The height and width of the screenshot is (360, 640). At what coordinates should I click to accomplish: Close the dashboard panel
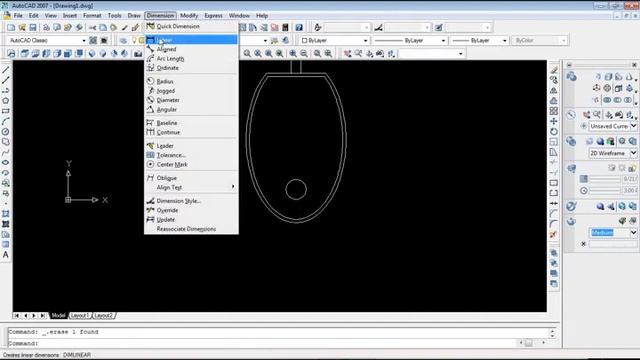pos(634,65)
